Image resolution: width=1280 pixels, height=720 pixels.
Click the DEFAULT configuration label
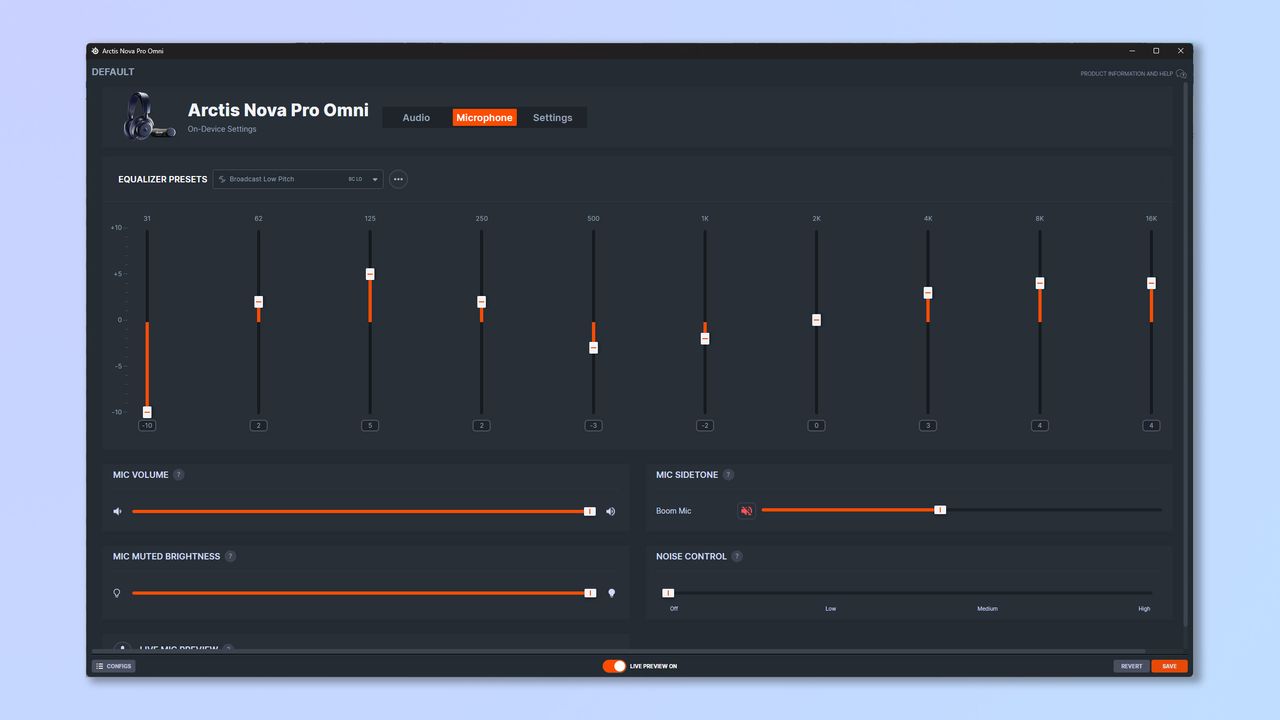point(113,72)
